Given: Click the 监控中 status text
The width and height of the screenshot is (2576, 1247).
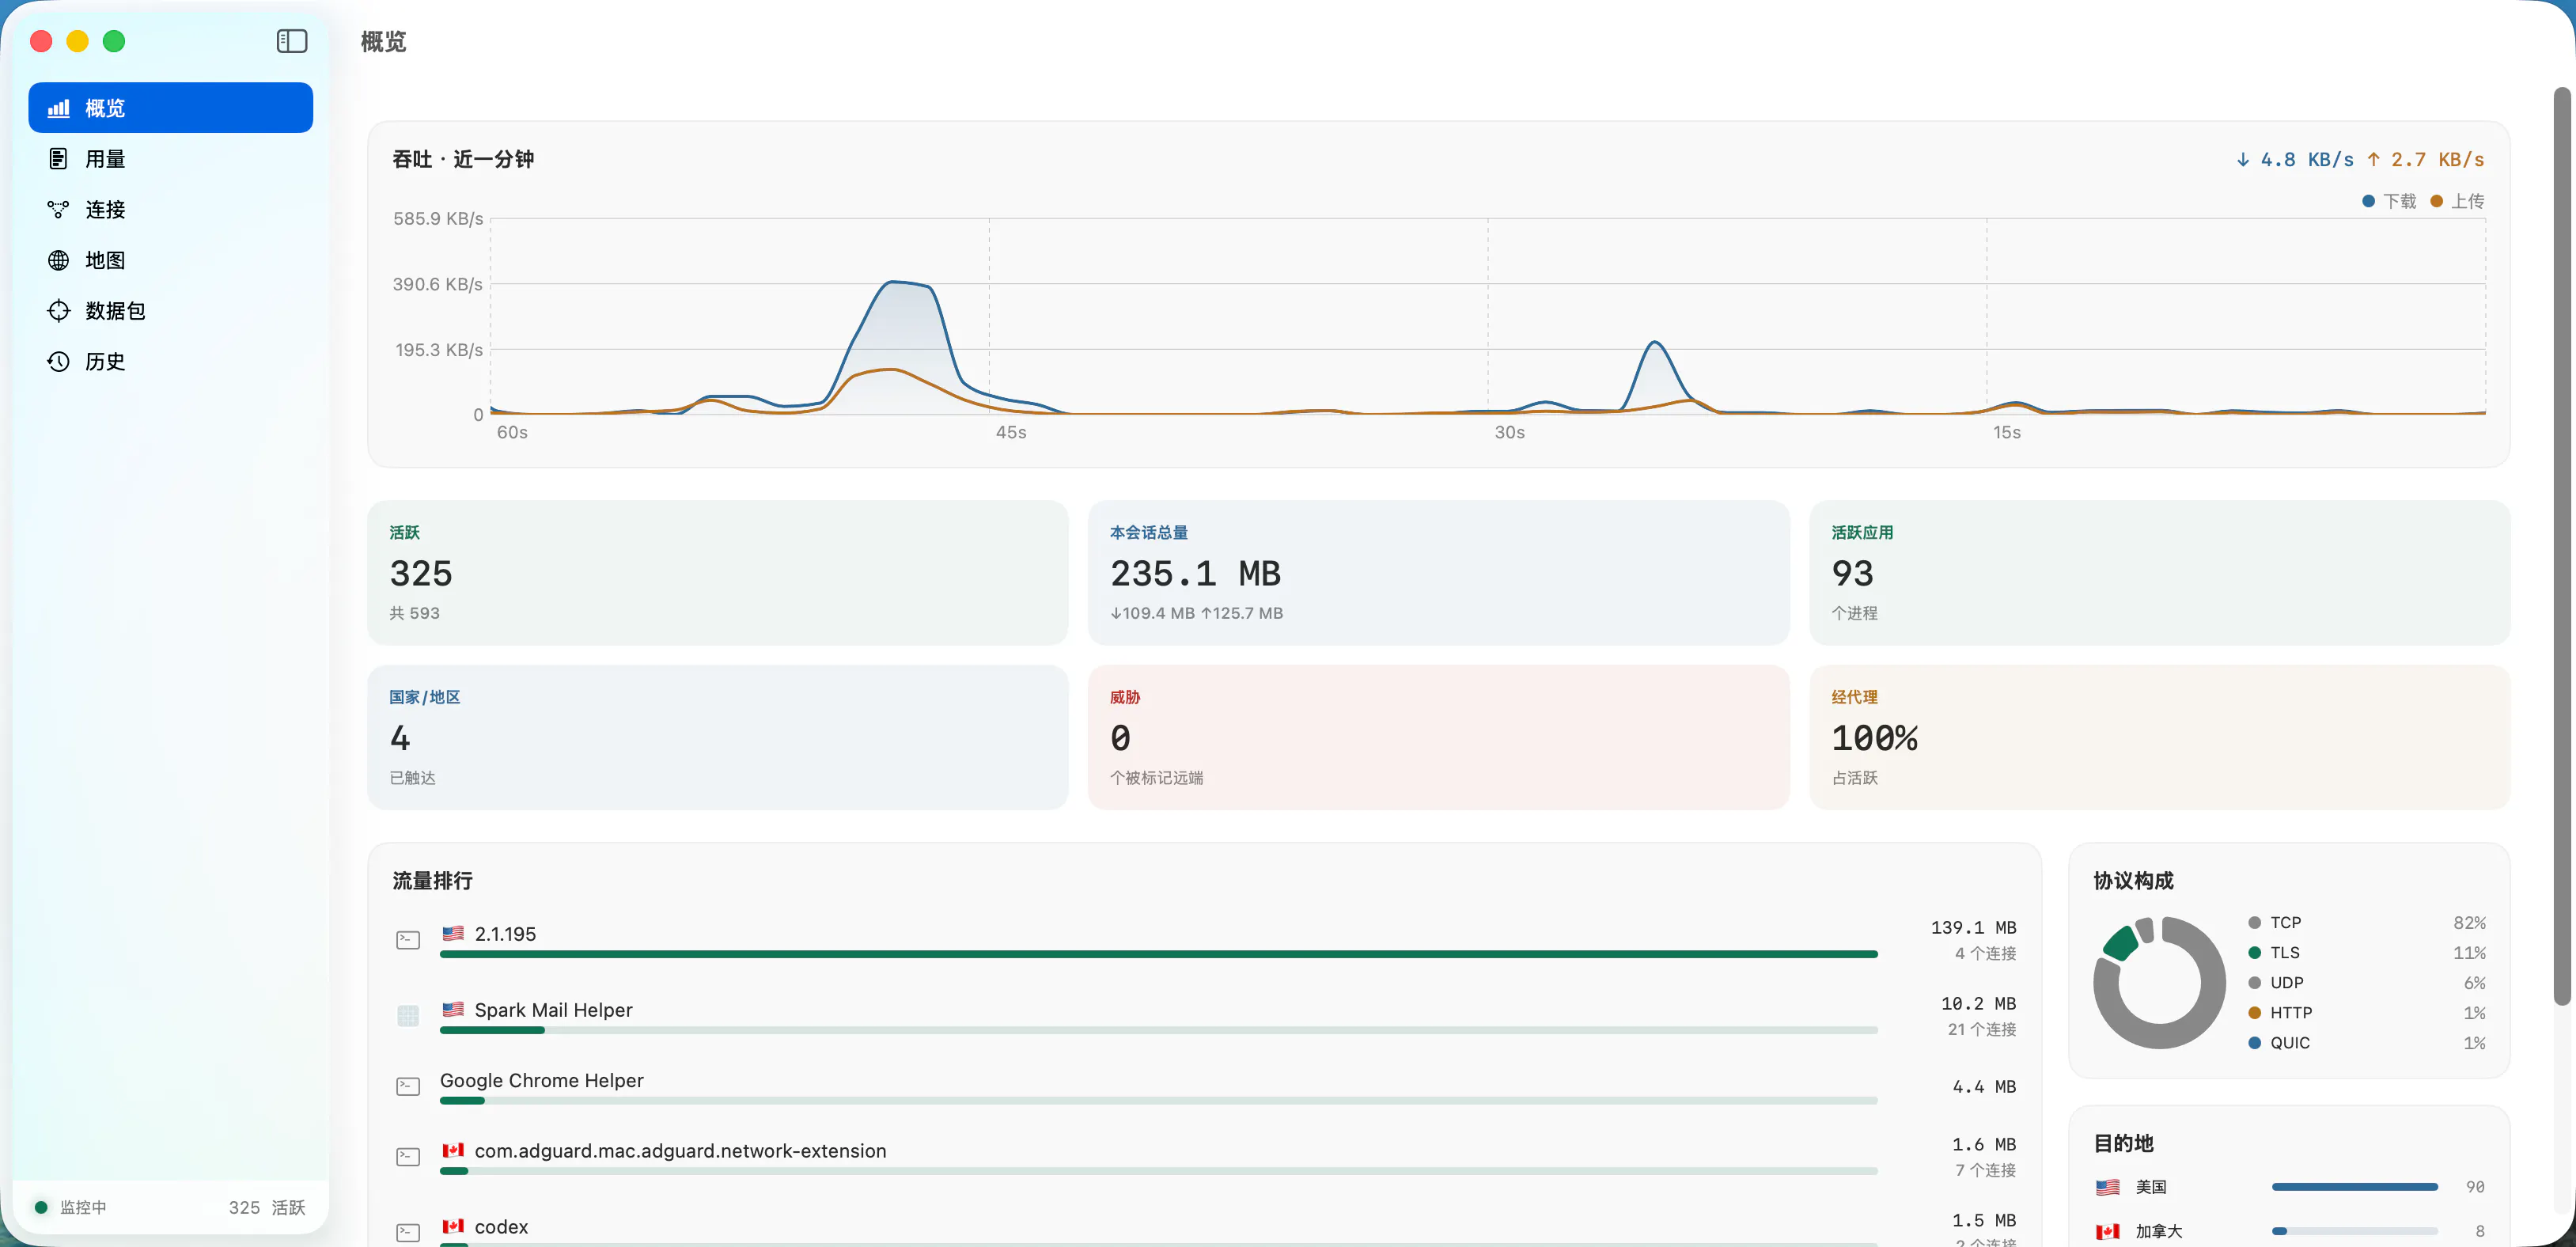Looking at the screenshot, I should pyautogui.click(x=82, y=1207).
